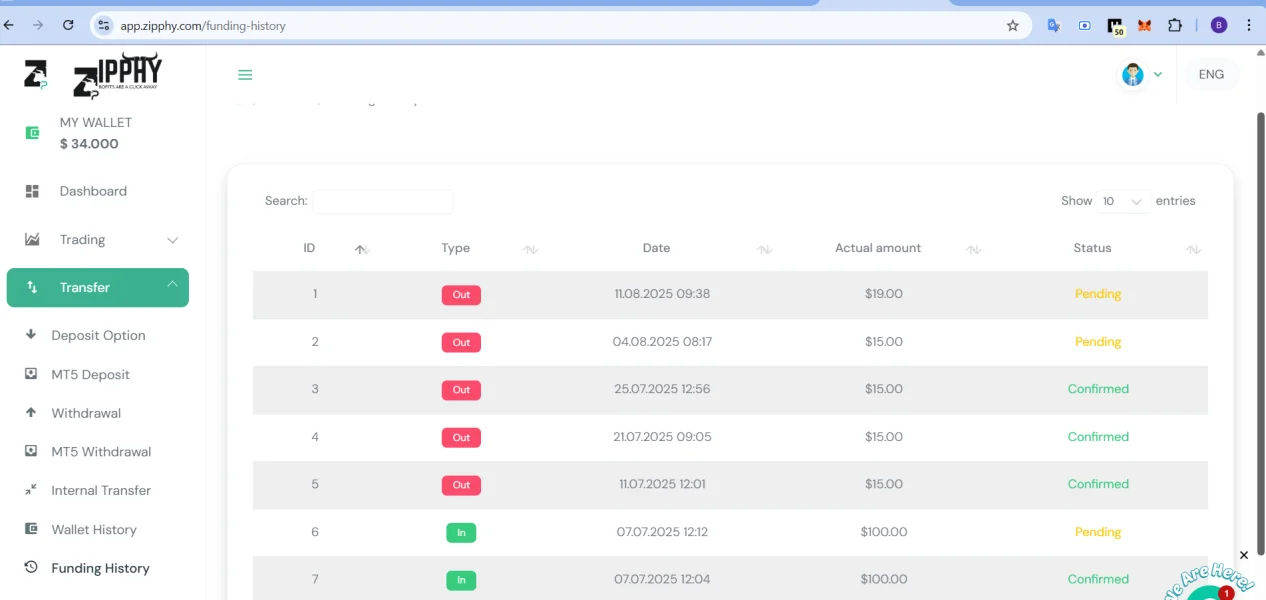
Task: Click in the Search input field
Action: pos(382,202)
